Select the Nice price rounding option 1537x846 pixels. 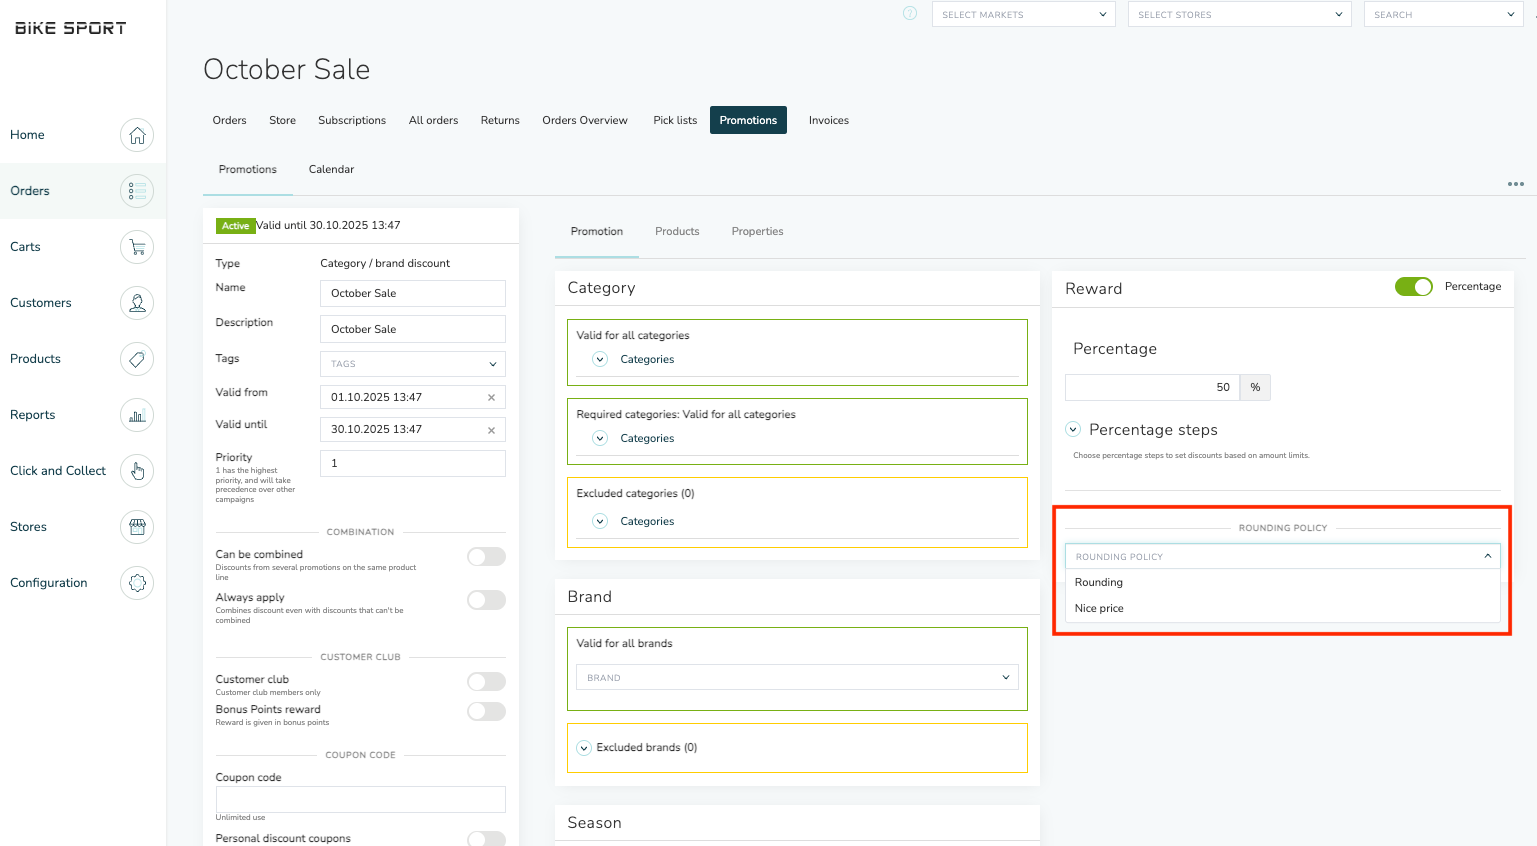click(1099, 609)
